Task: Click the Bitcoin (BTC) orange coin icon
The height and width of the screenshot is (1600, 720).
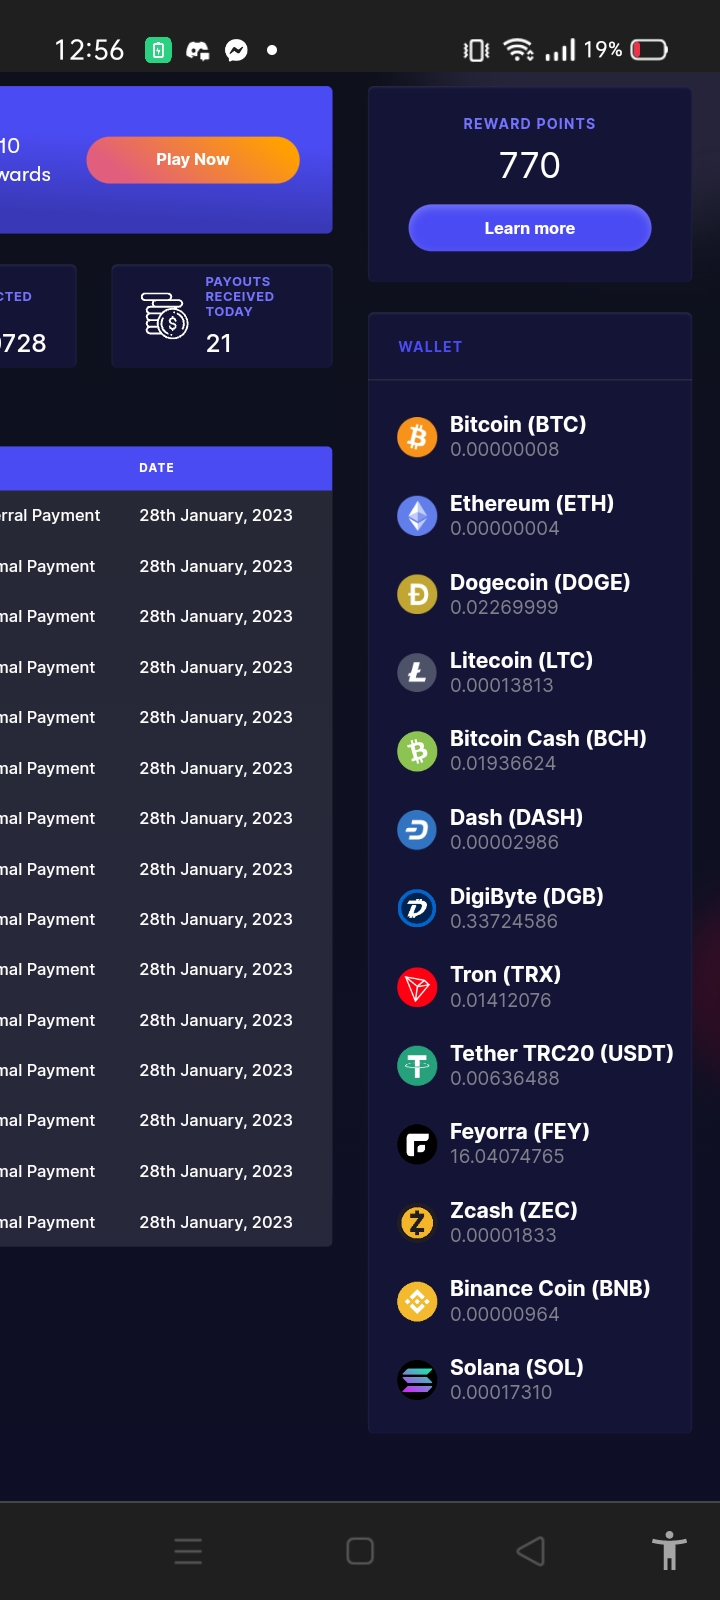Action: coord(417,437)
